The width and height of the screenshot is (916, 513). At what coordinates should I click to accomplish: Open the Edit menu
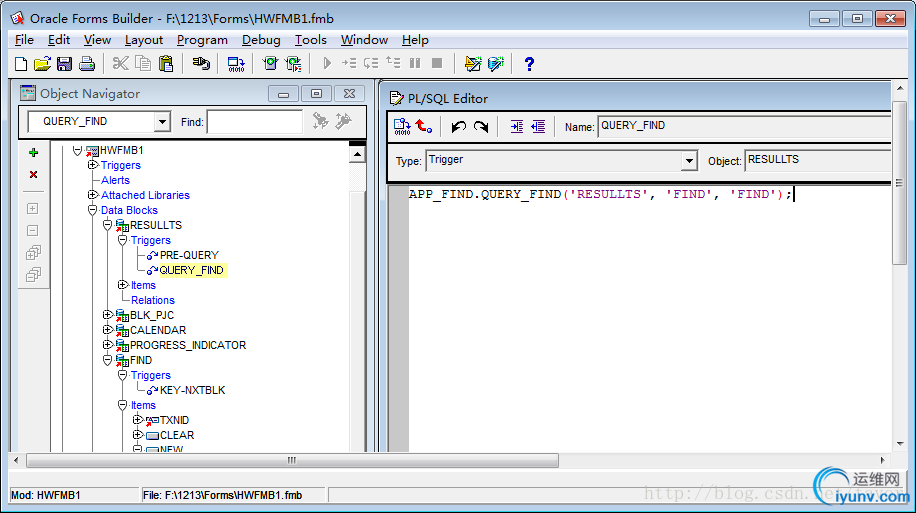[x=59, y=40]
